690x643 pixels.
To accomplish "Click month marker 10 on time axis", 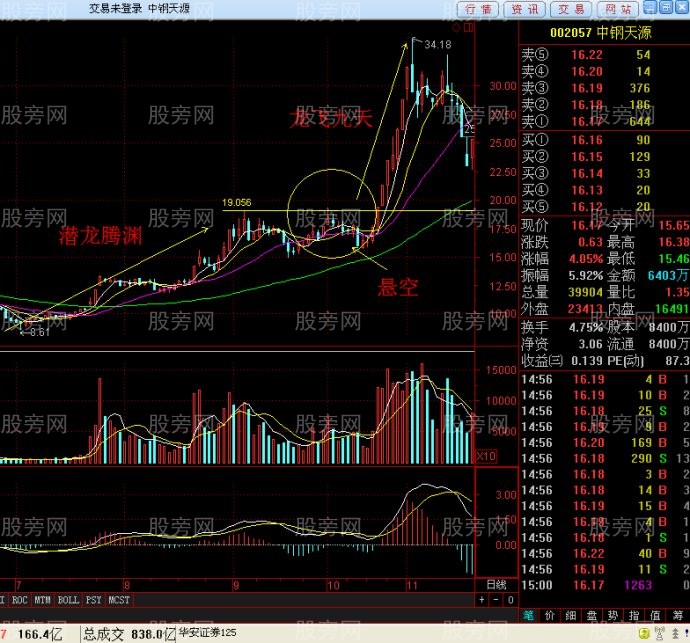I will 333,585.
